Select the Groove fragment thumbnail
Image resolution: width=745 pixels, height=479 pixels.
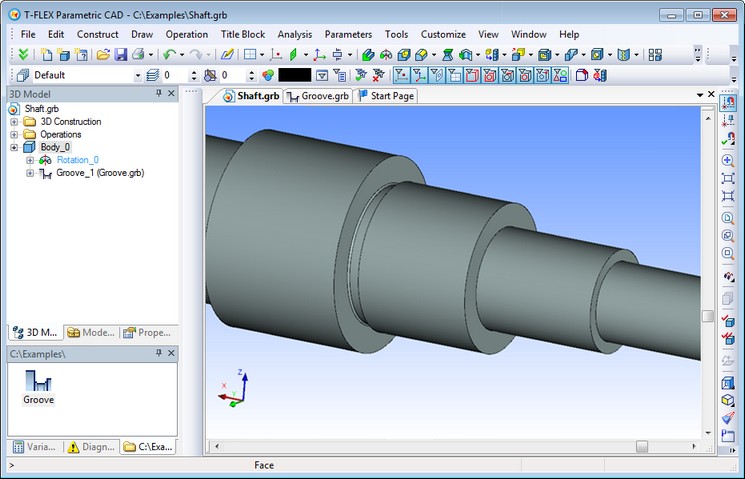click(x=38, y=386)
